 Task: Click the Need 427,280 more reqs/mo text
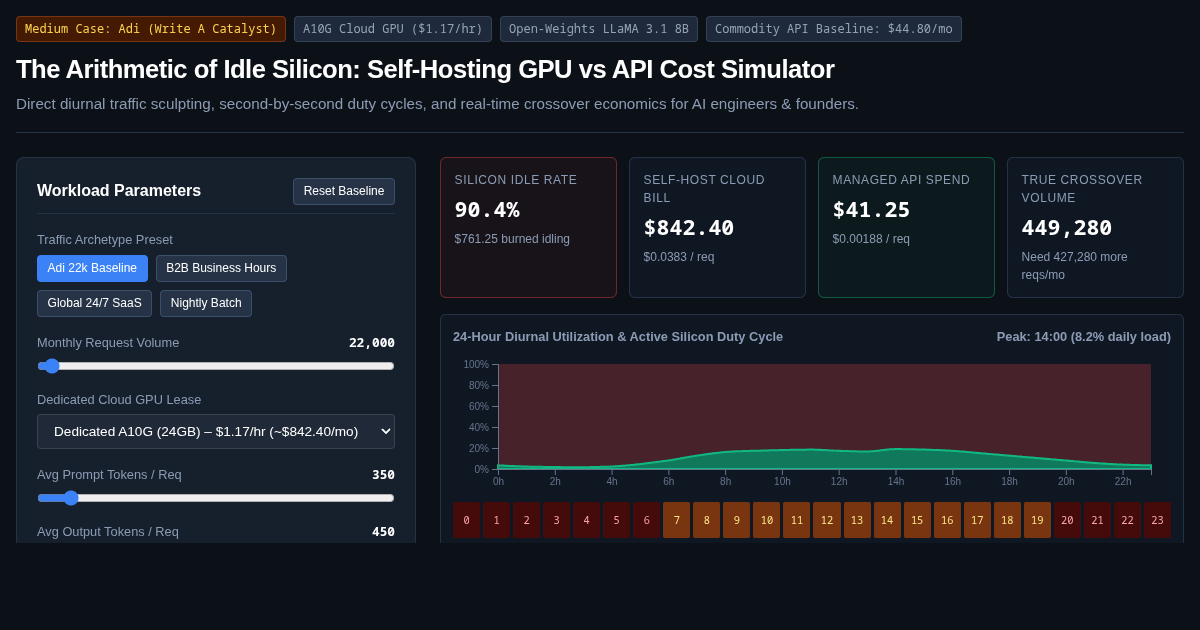point(1074,266)
